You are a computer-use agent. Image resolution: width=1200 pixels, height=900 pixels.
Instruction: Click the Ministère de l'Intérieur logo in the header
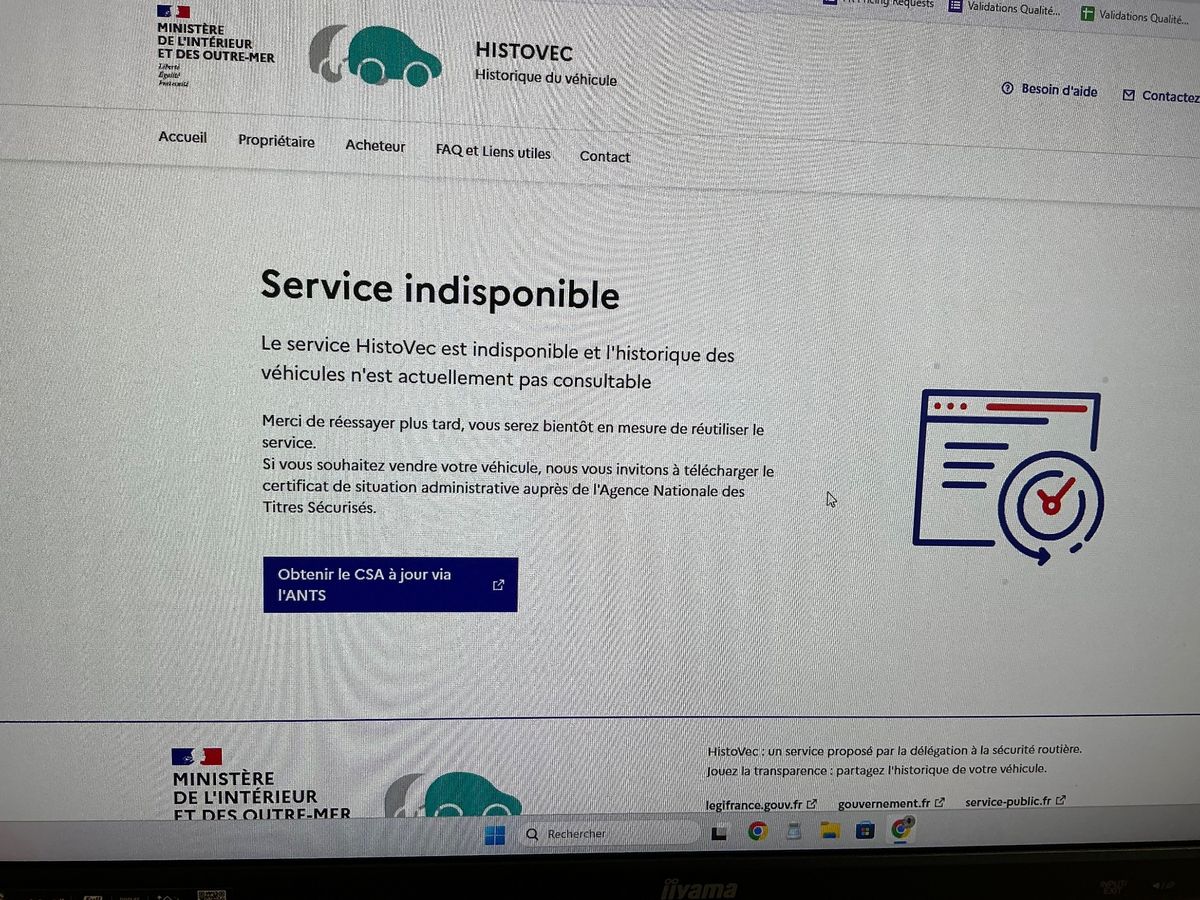tap(215, 46)
